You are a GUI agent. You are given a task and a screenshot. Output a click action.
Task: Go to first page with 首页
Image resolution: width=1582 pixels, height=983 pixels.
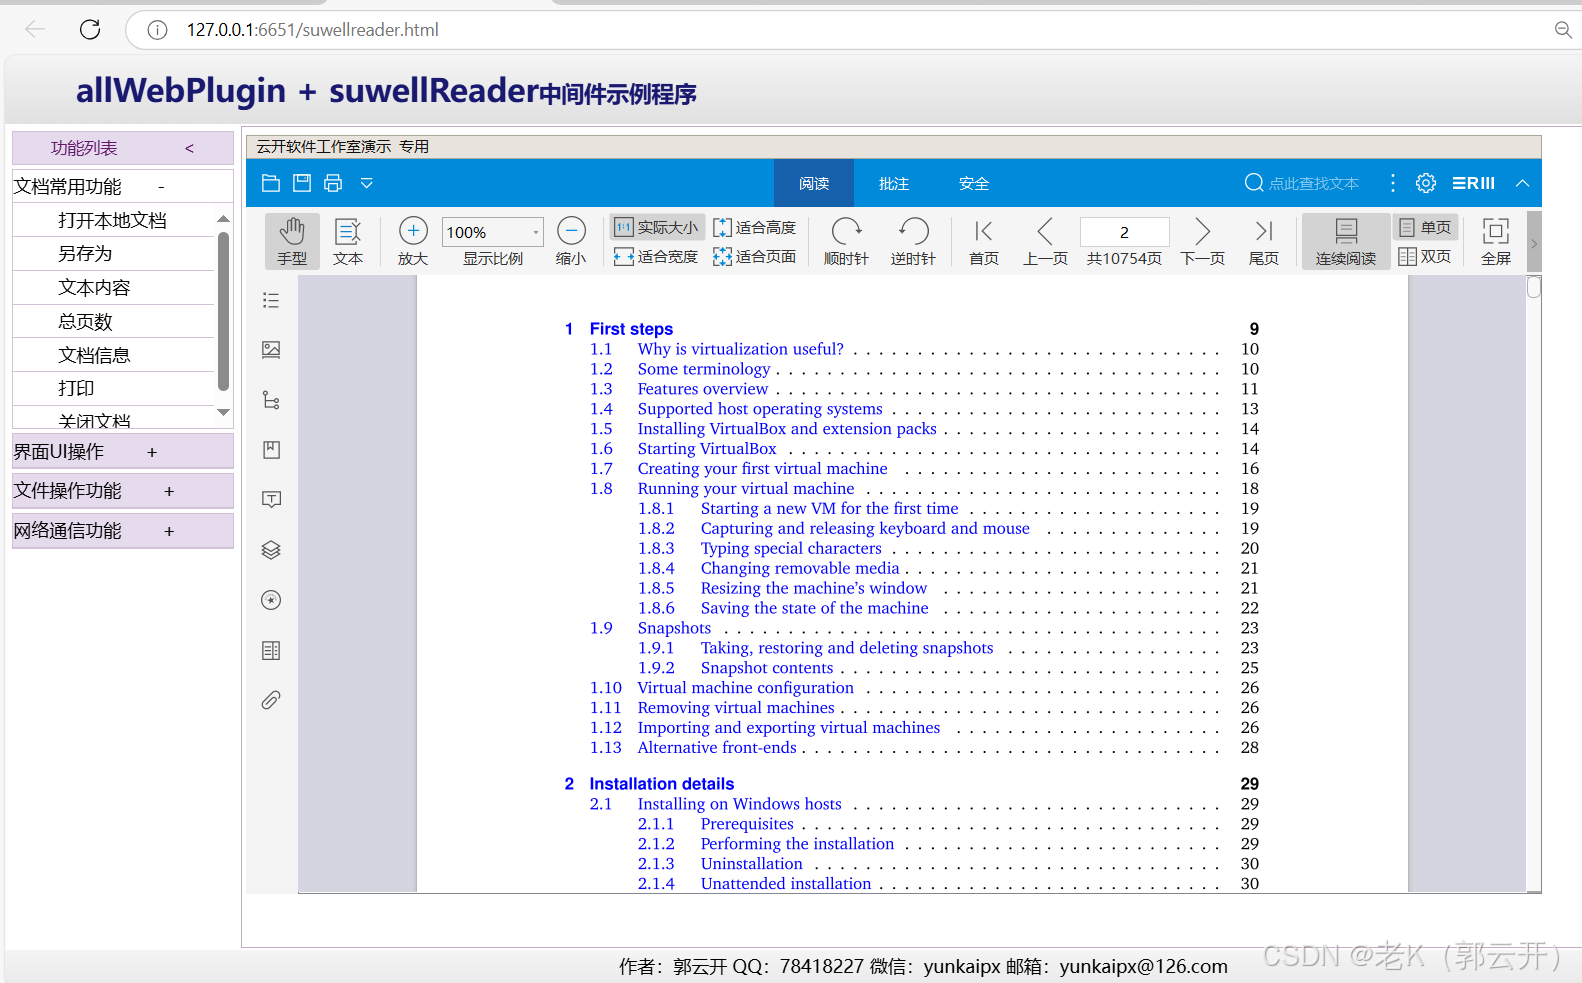click(984, 241)
